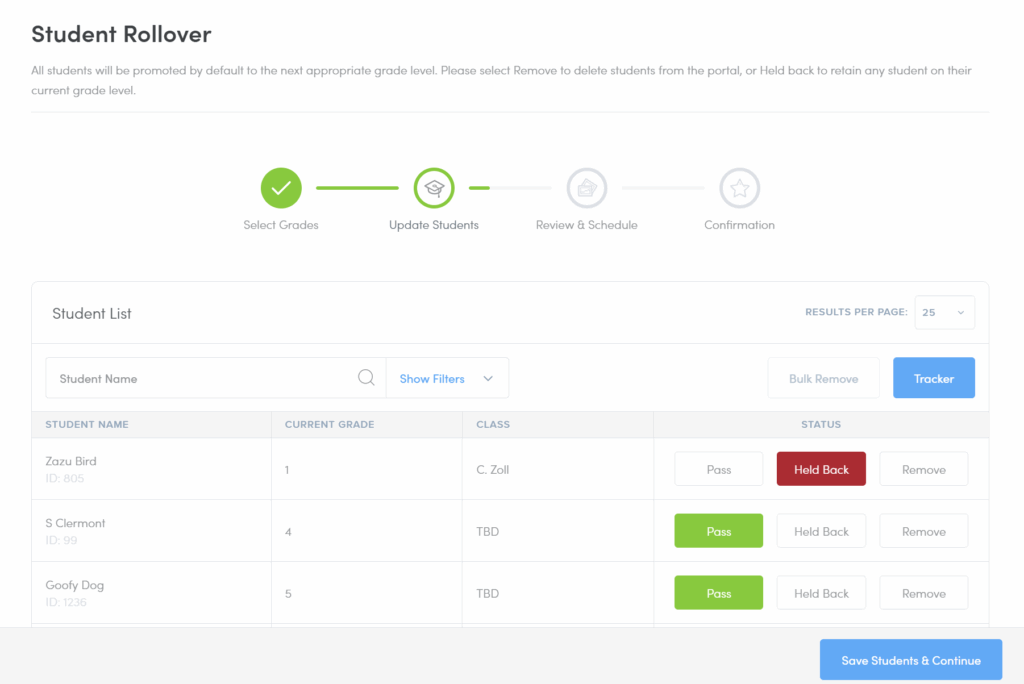
Task: Toggle Pass for Goofy Dog
Action: point(718,593)
